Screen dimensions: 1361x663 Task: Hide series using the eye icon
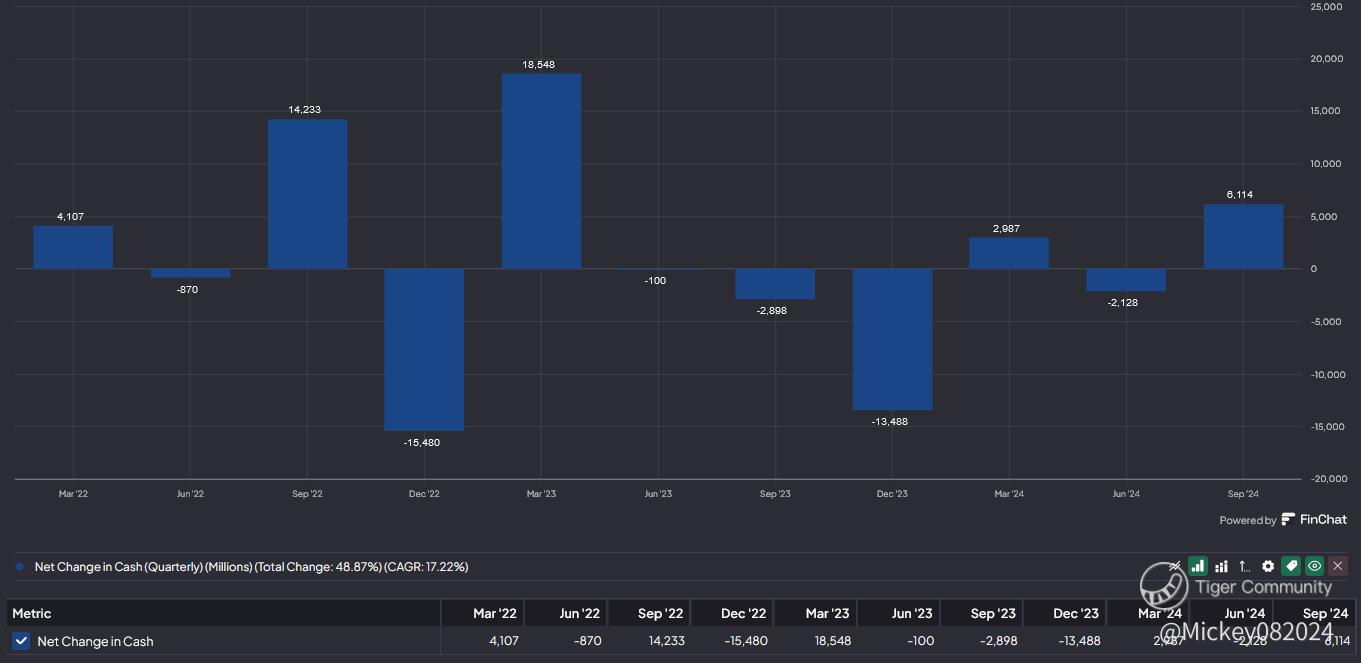tap(1314, 566)
